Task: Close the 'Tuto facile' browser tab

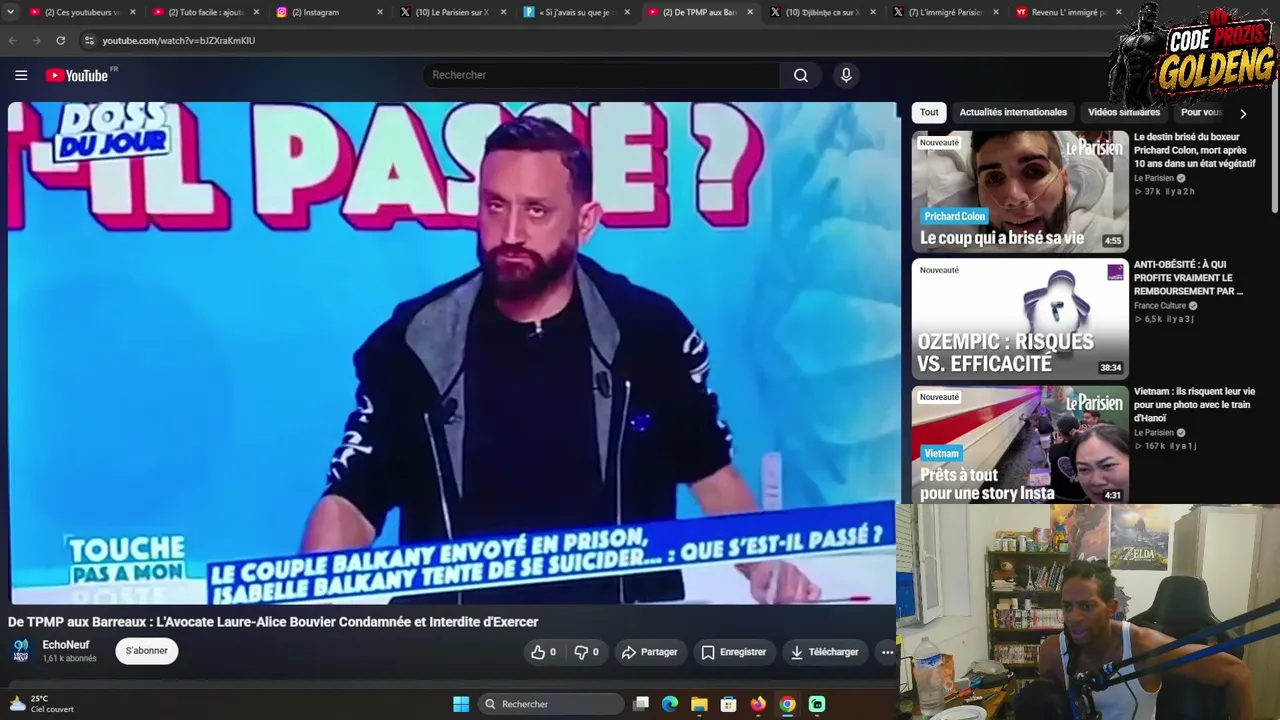Action: [256, 12]
